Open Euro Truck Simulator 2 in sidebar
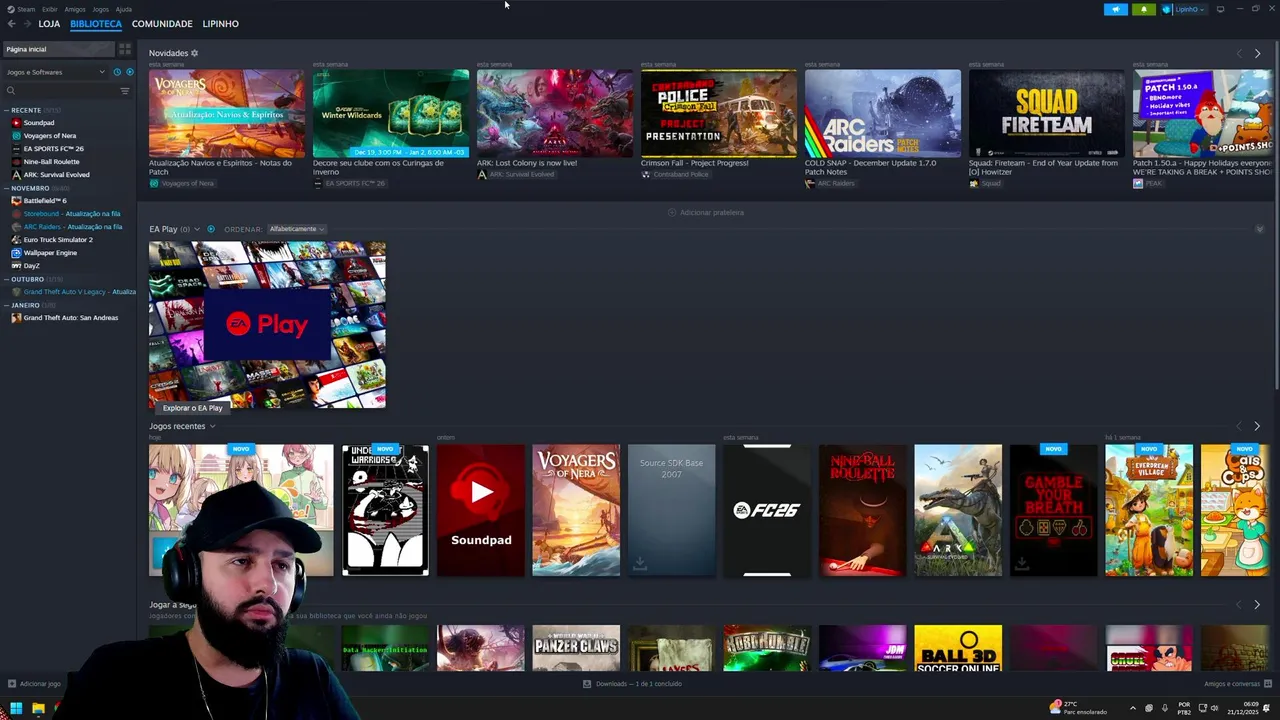 tap(58, 239)
